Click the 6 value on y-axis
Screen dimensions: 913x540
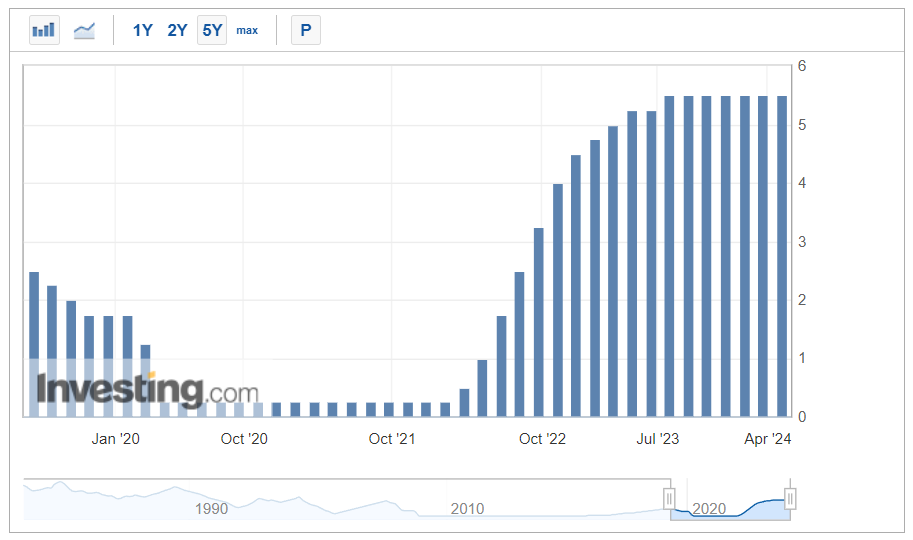click(x=801, y=66)
